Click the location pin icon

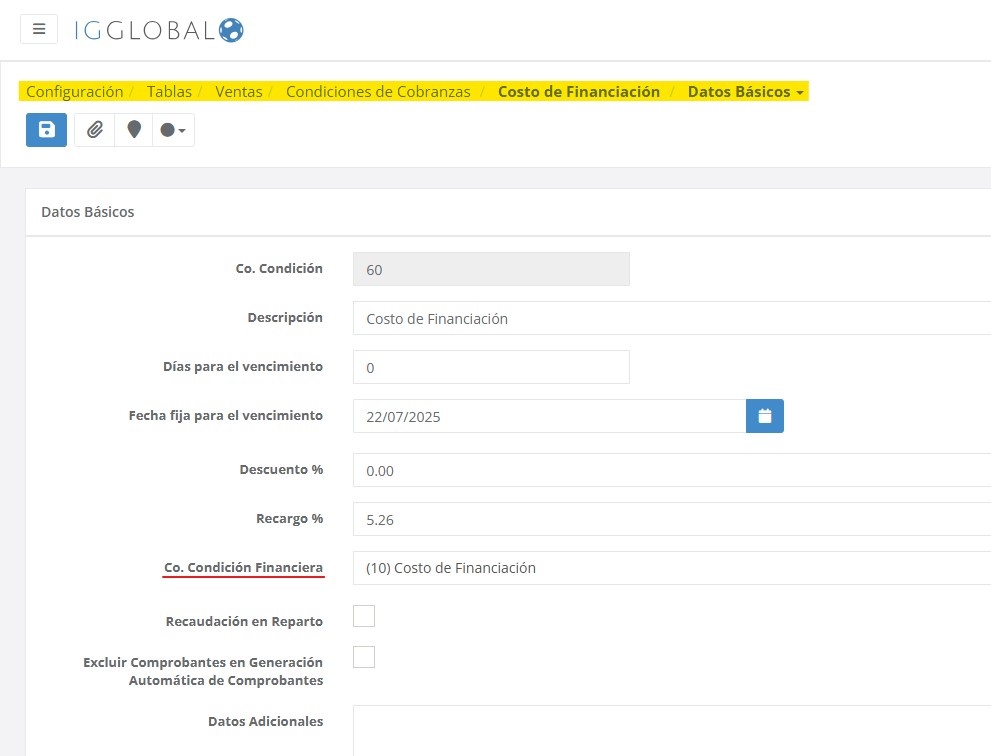point(134,130)
